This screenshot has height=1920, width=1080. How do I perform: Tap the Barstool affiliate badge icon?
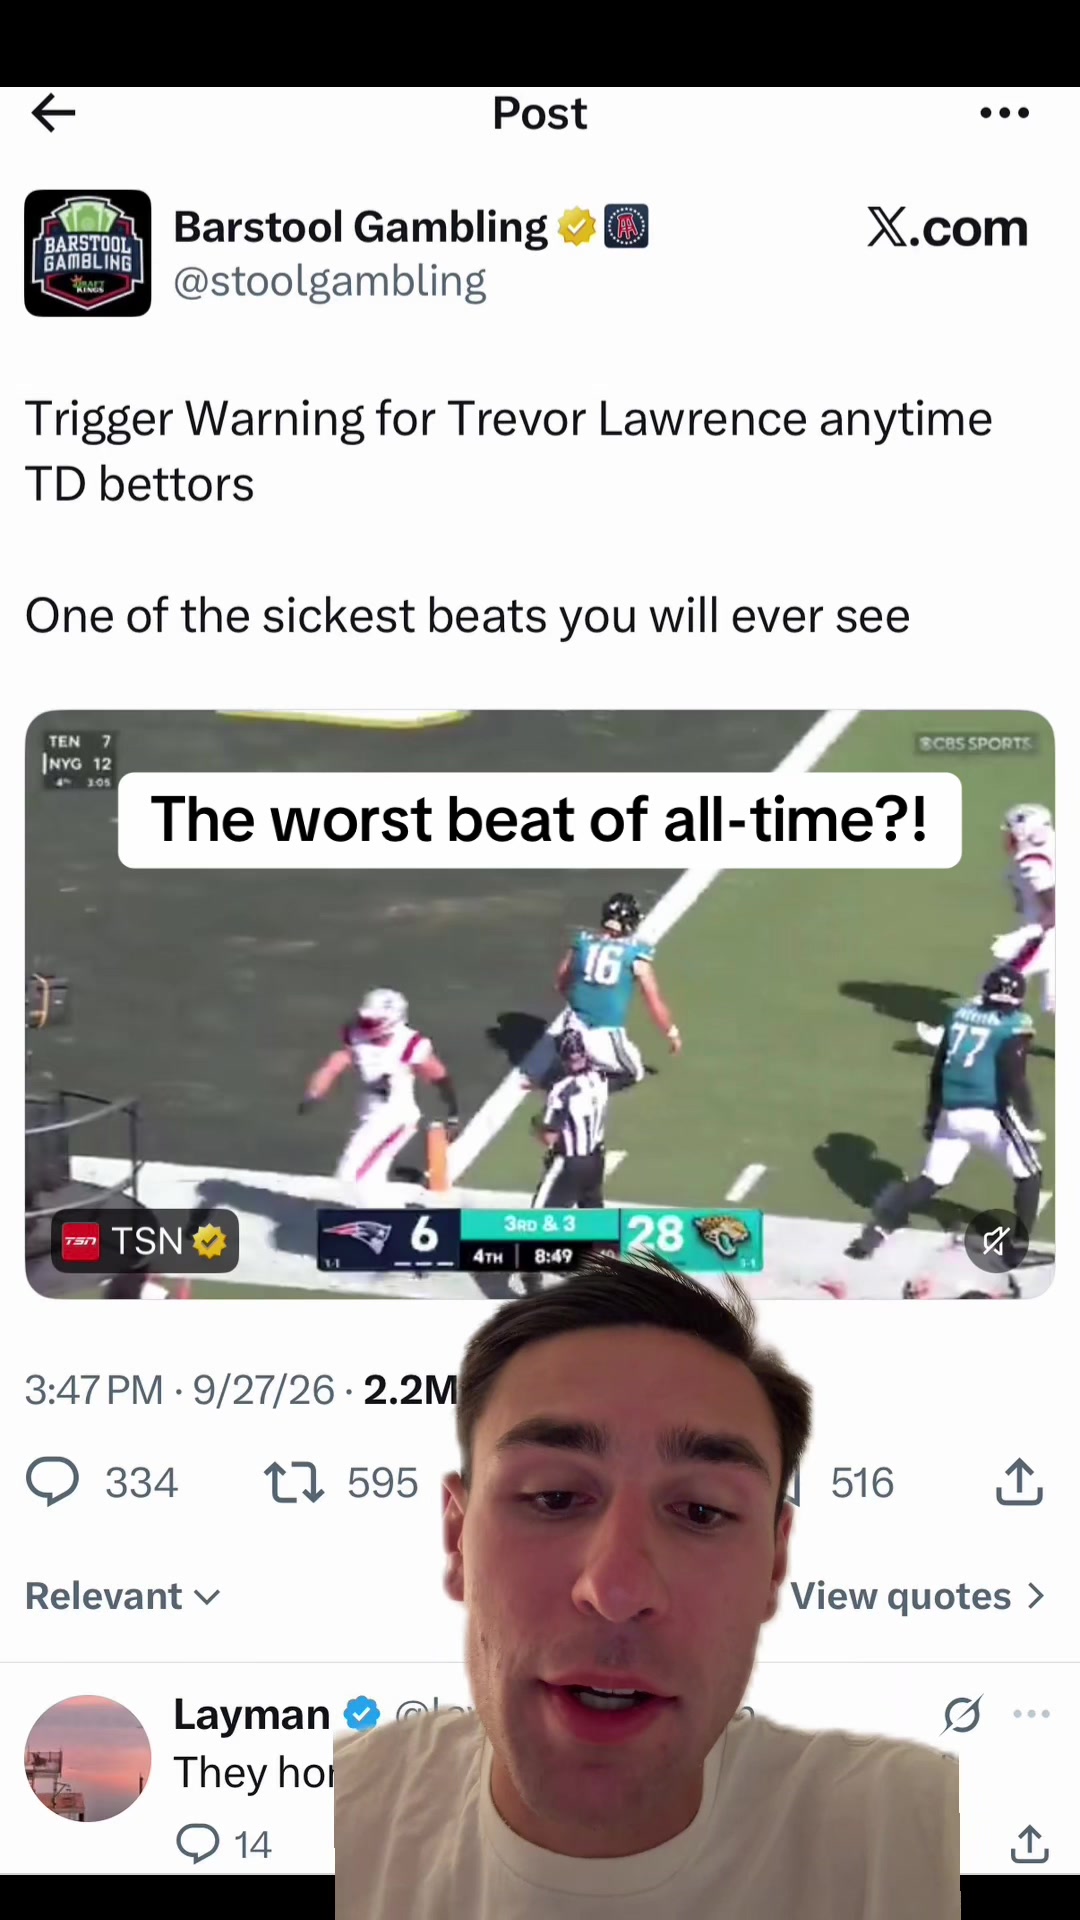(627, 227)
